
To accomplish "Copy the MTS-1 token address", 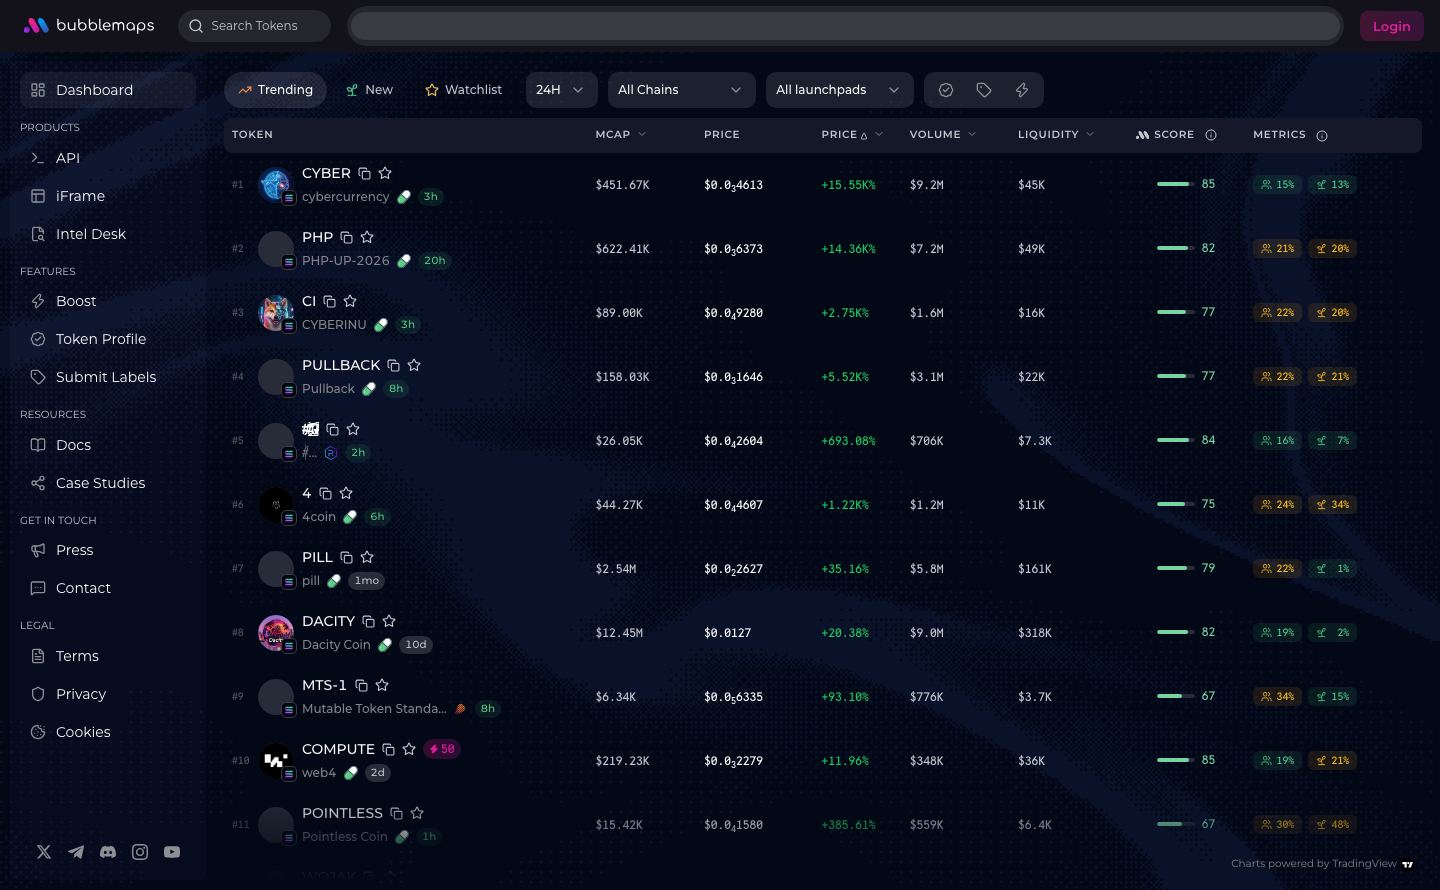I will coord(361,685).
